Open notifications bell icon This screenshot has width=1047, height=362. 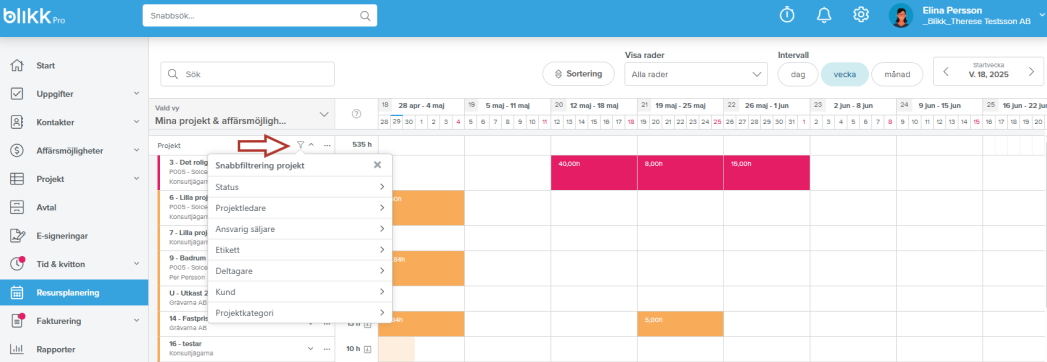pos(824,15)
